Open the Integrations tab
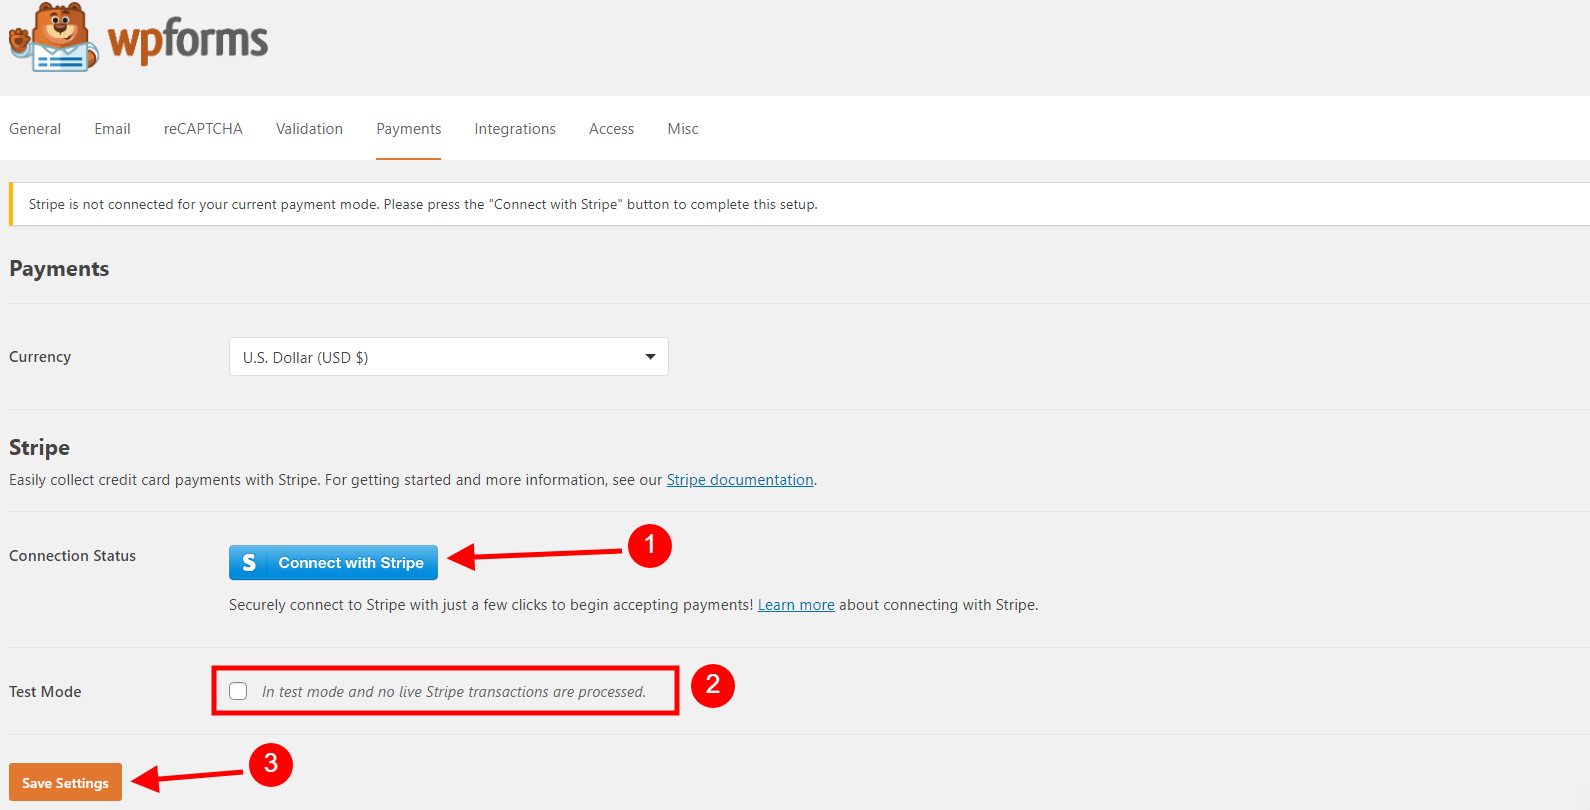 pyautogui.click(x=515, y=129)
